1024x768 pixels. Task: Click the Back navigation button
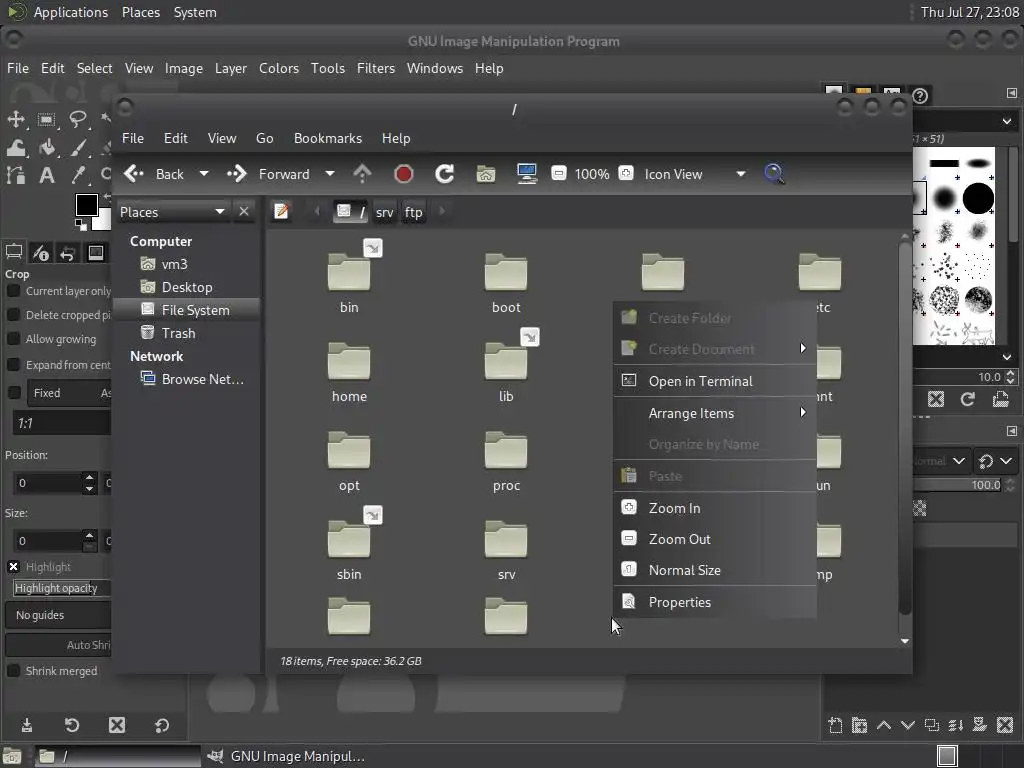click(x=155, y=174)
